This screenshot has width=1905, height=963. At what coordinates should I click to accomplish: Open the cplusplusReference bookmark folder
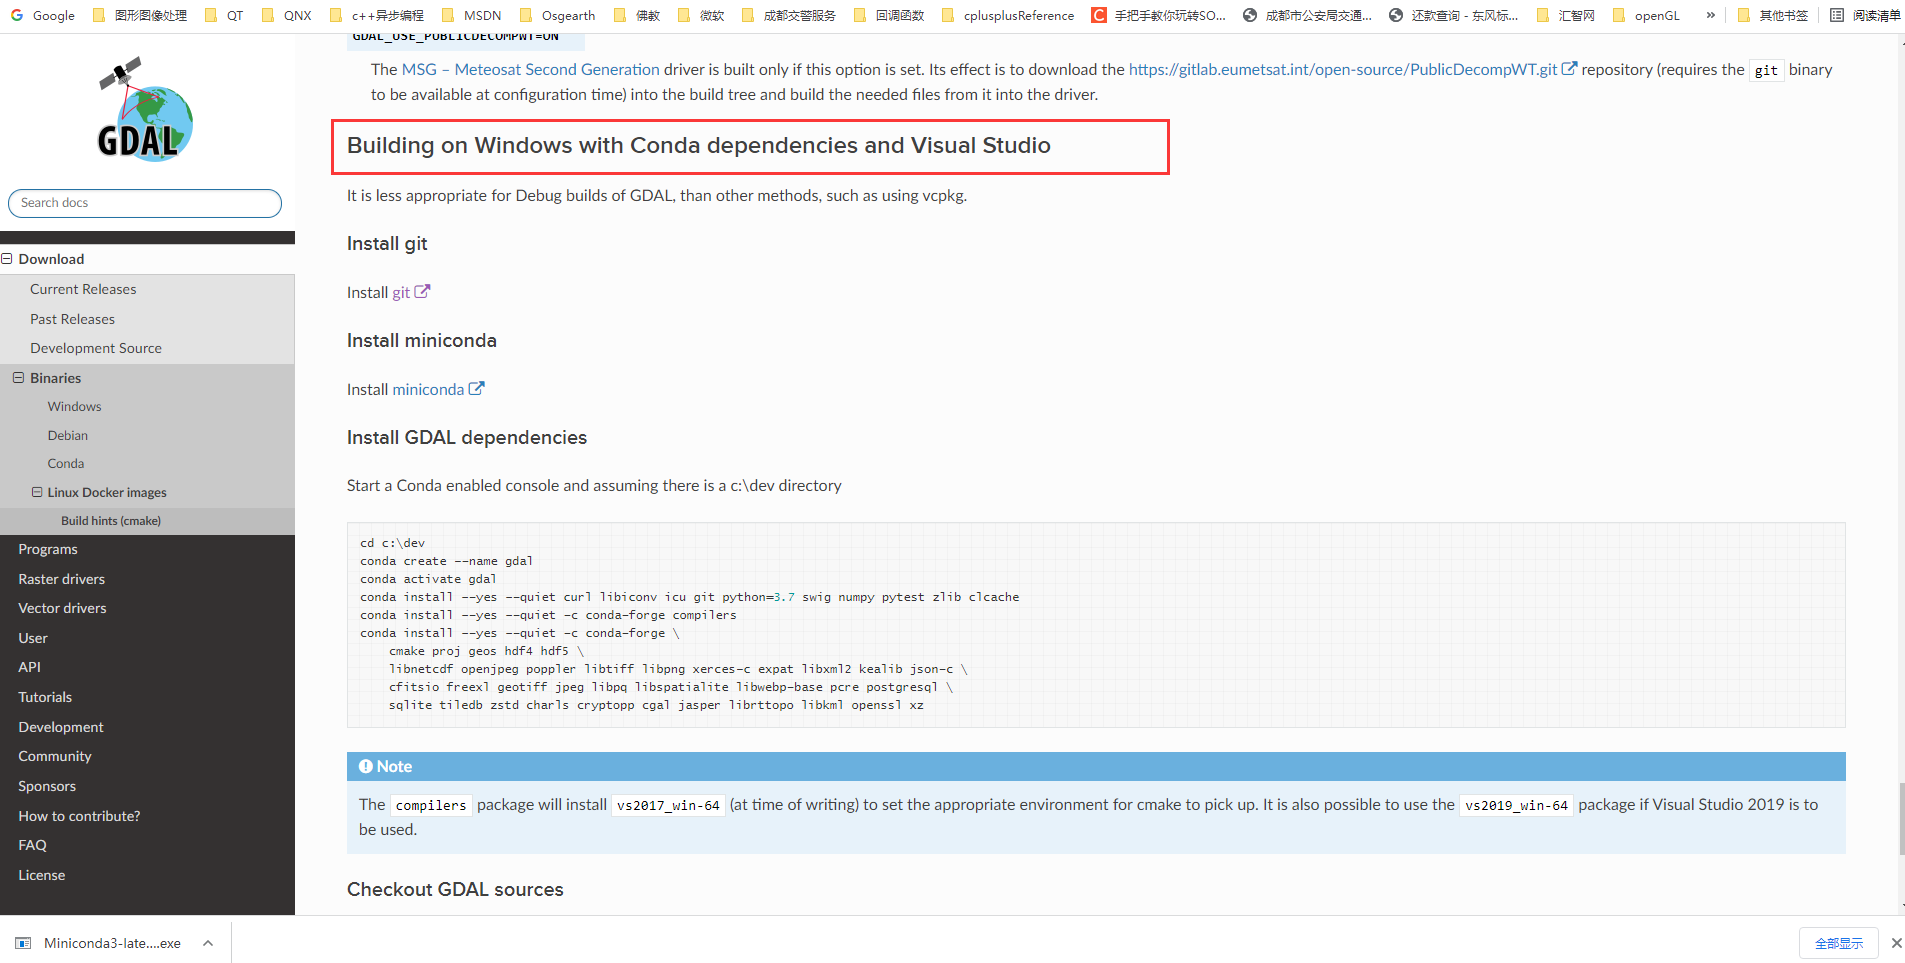pyautogui.click(x=1008, y=15)
